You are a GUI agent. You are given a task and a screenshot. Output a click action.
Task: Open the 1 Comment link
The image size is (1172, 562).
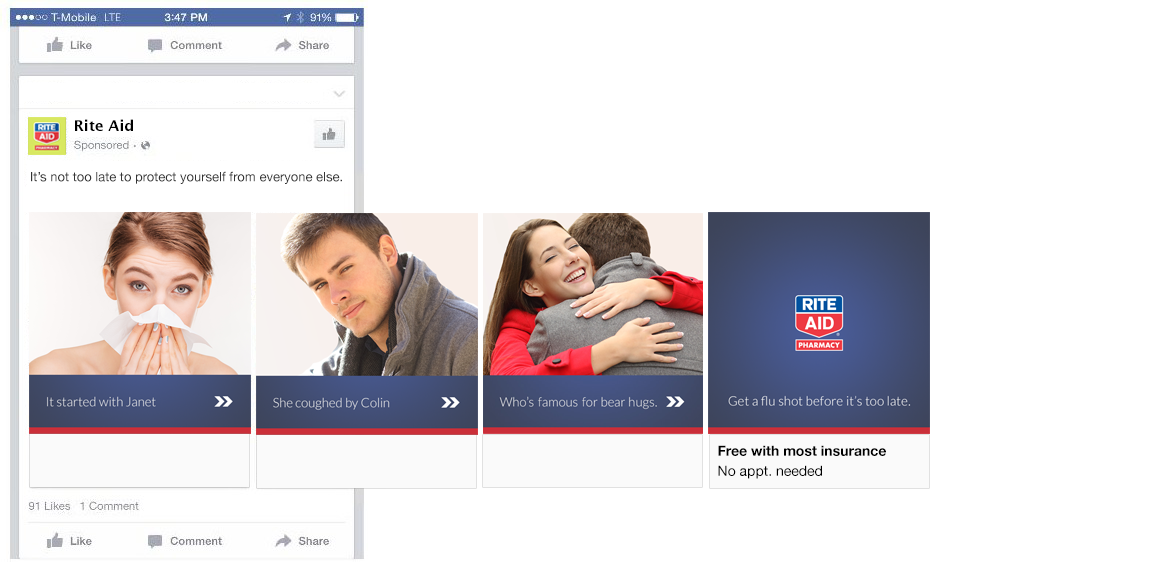point(109,506)
